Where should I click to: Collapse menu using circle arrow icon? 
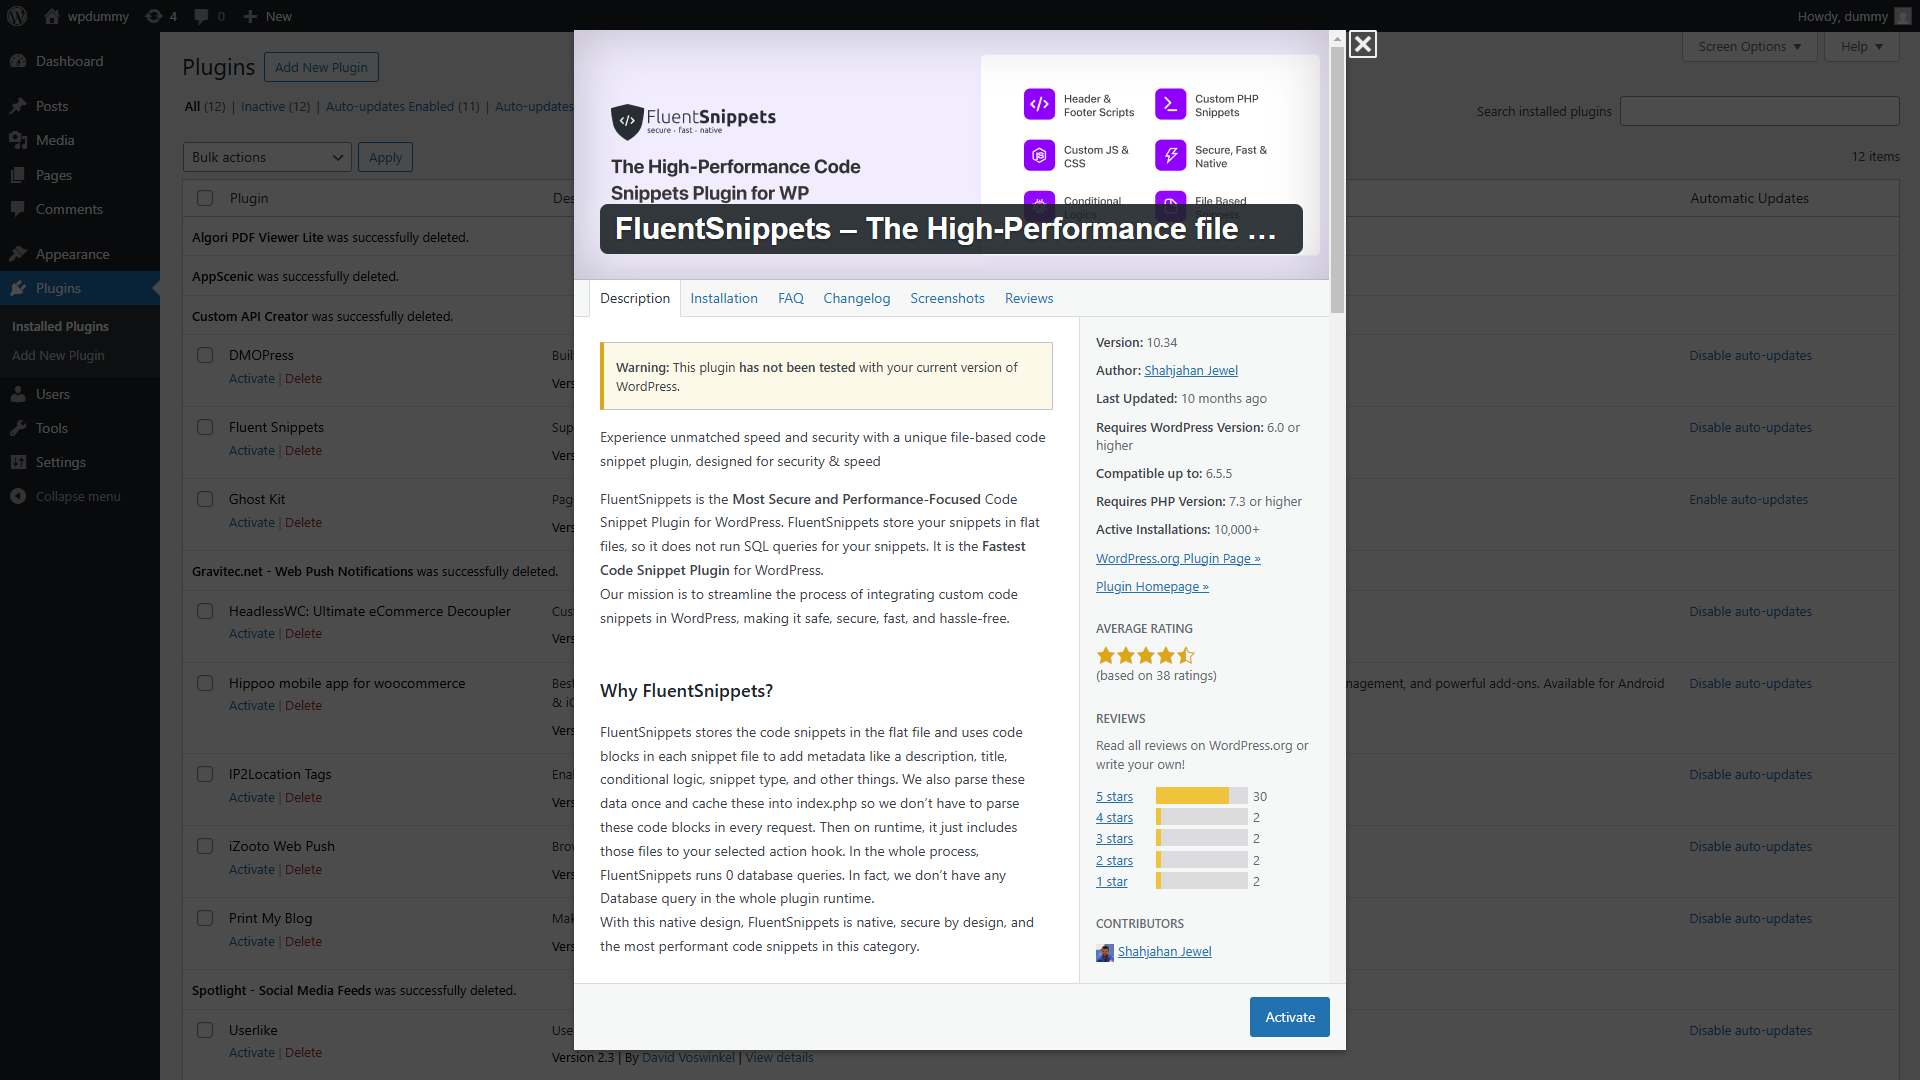[18, 496]
